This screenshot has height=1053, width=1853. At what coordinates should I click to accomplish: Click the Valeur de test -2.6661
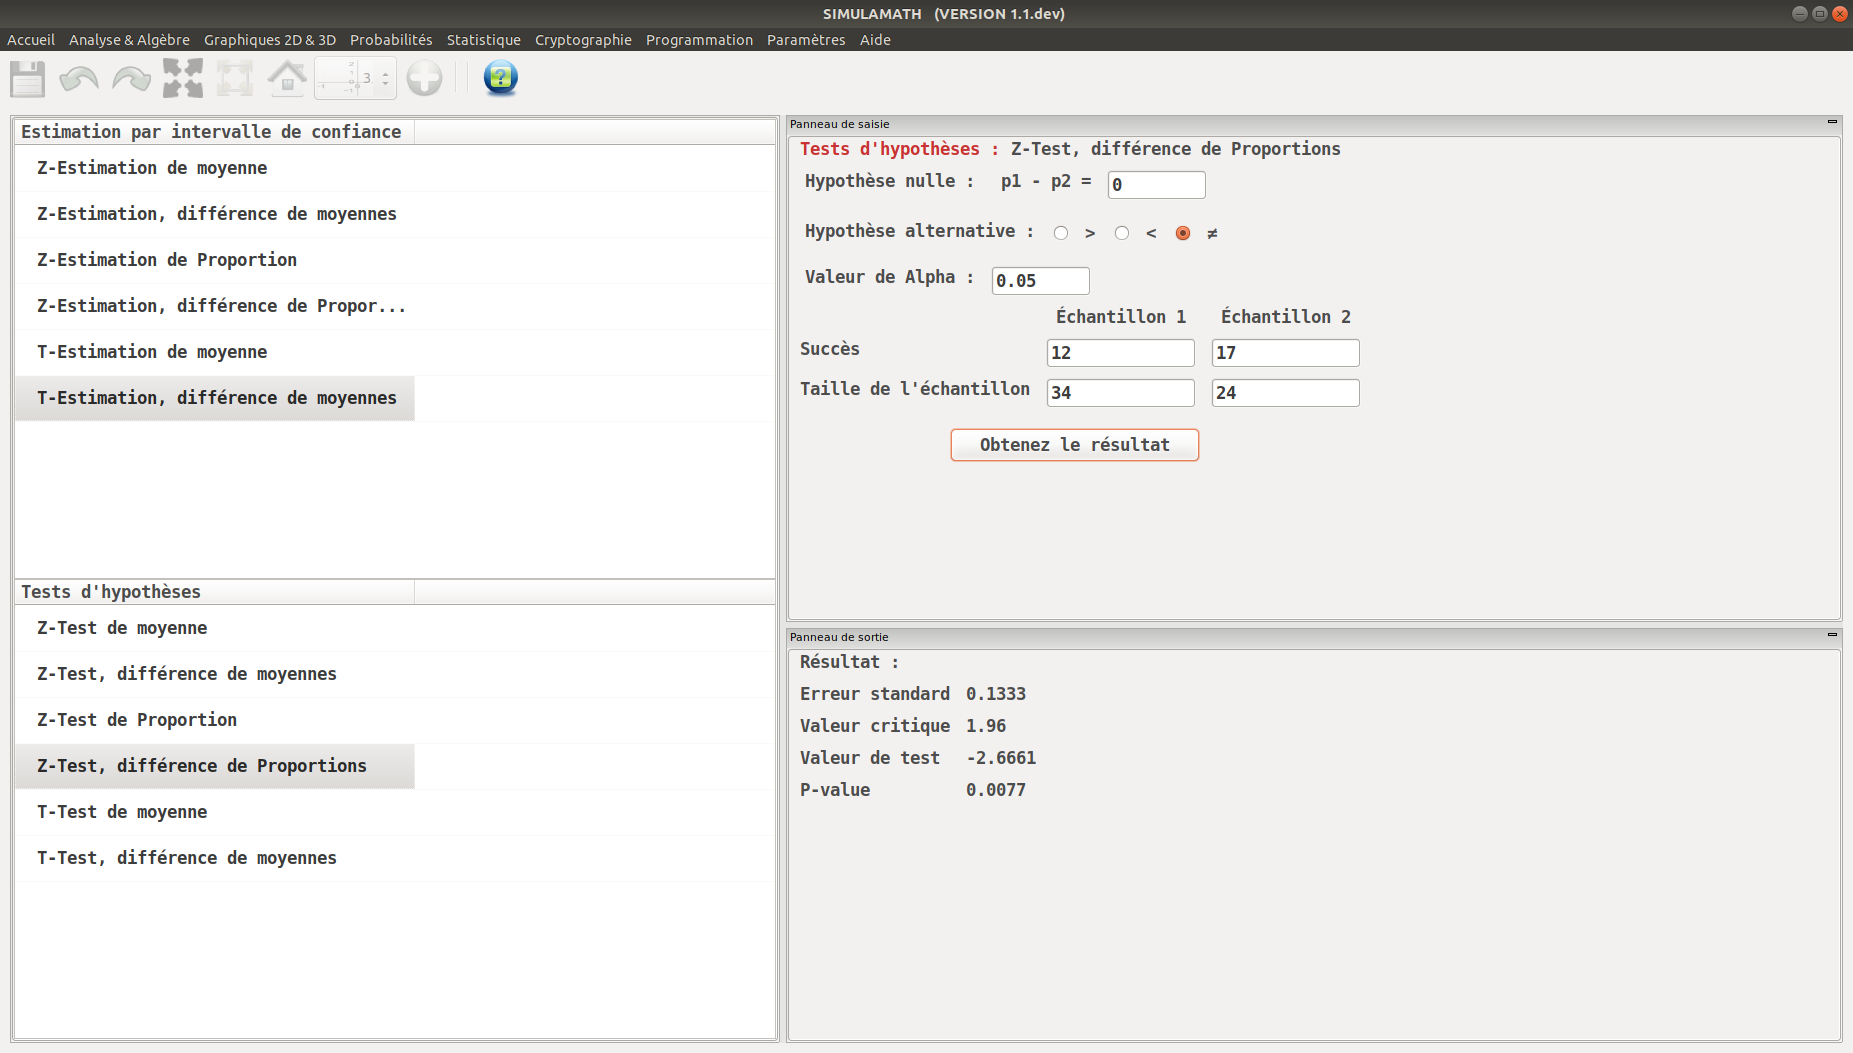click(1000, 758)
